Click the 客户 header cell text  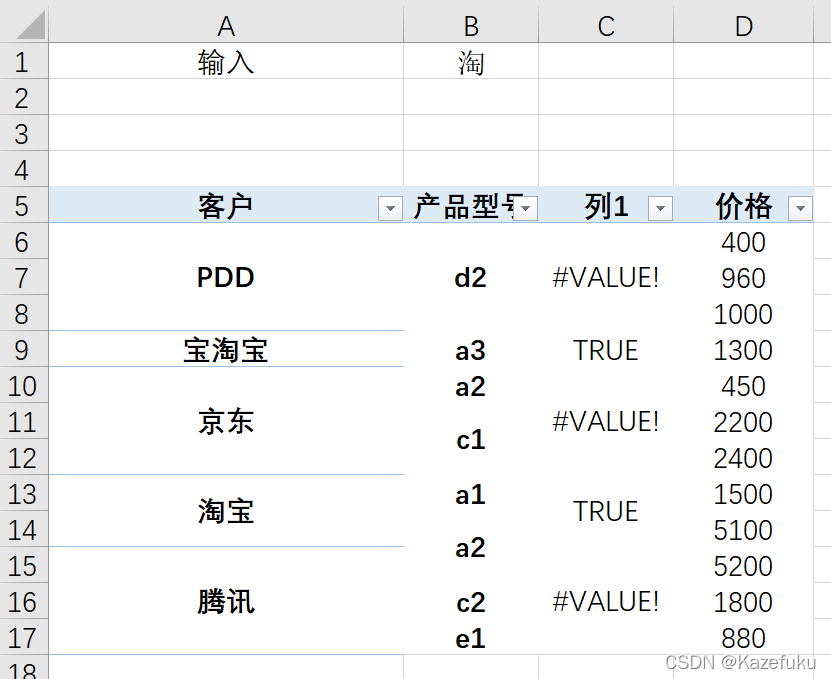coord(225,206)
